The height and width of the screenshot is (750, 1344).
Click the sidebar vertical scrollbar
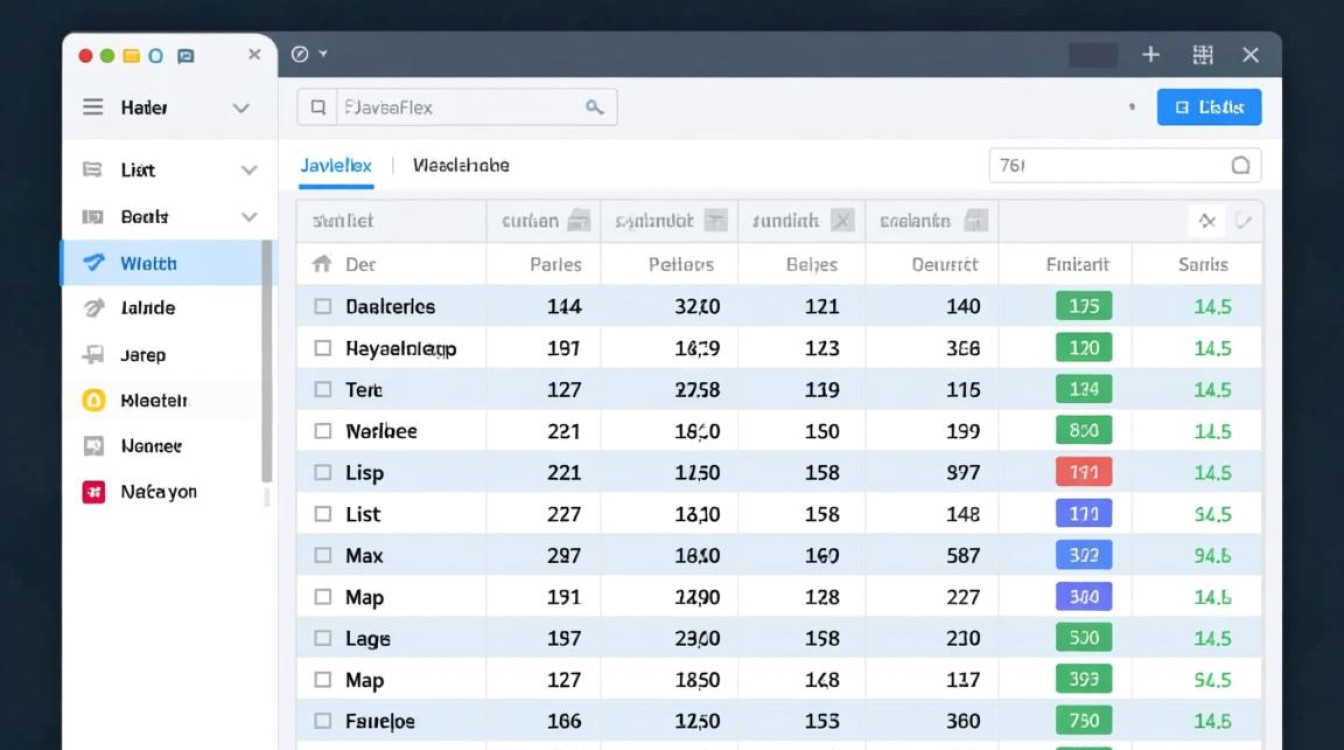point(266,362)
